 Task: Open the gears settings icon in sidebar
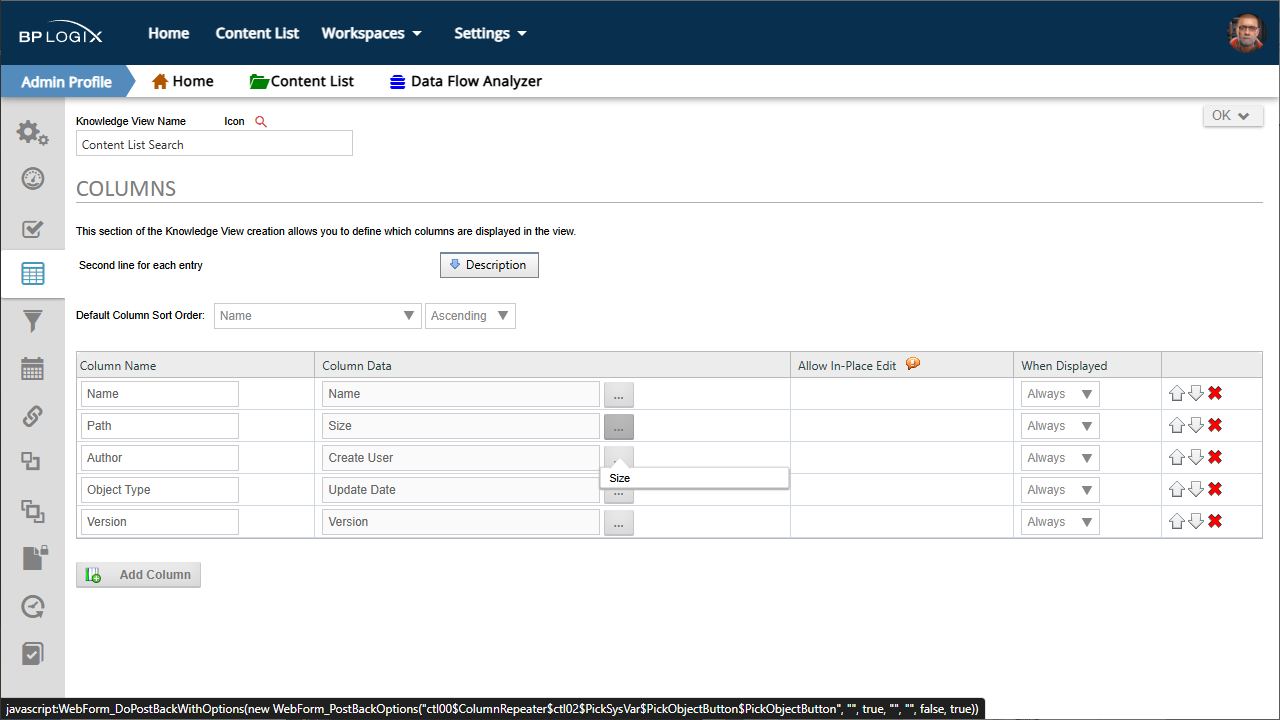(x=32, y=132)
